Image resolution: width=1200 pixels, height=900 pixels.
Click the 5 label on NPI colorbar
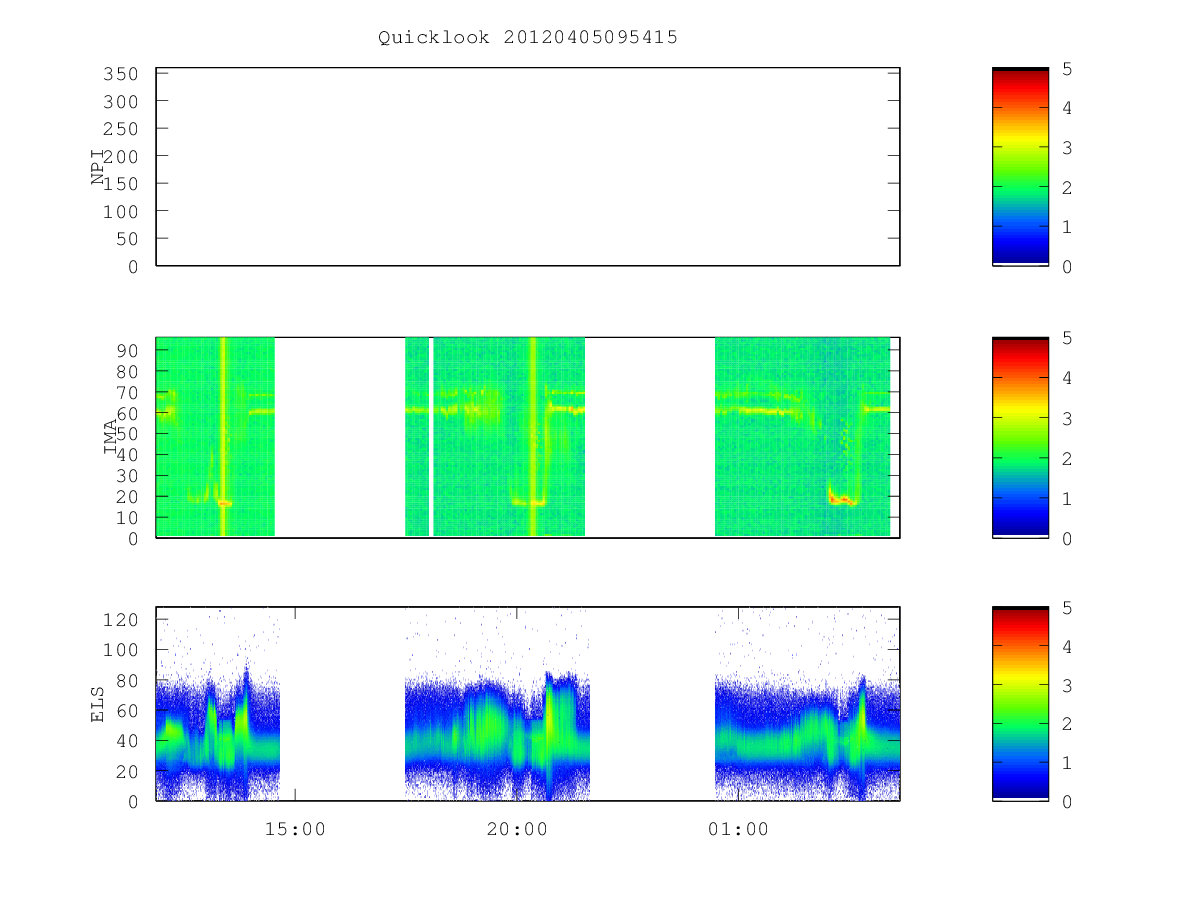1067,69
